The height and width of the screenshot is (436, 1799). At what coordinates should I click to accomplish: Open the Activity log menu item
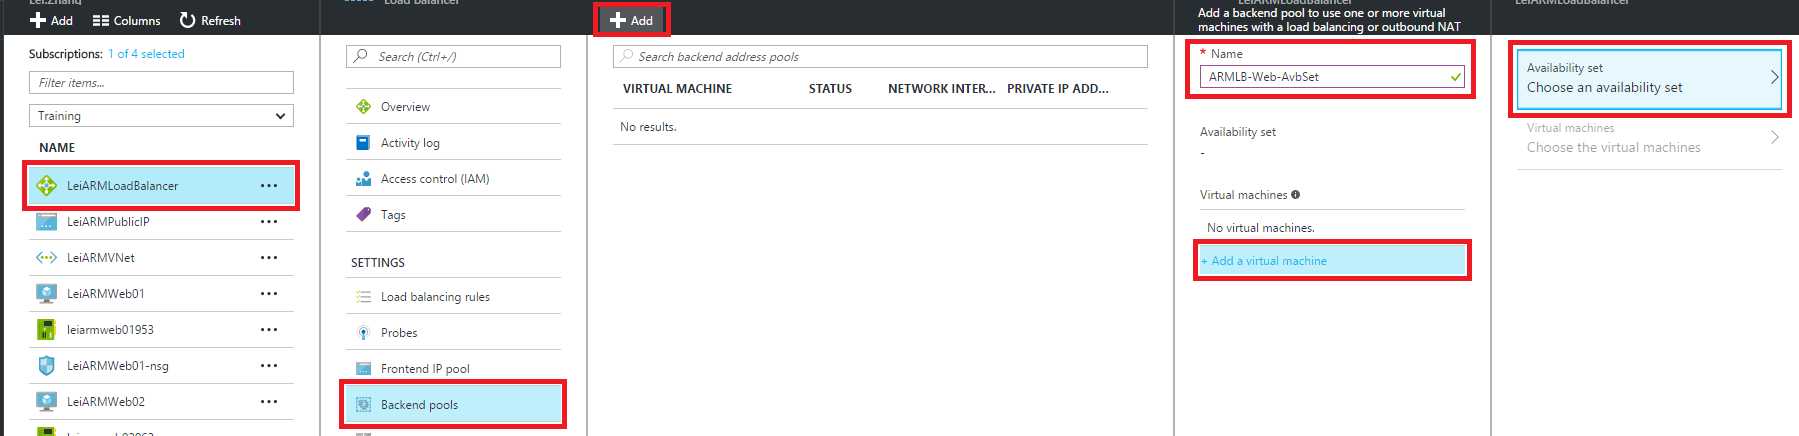click(x=453, y=143)
